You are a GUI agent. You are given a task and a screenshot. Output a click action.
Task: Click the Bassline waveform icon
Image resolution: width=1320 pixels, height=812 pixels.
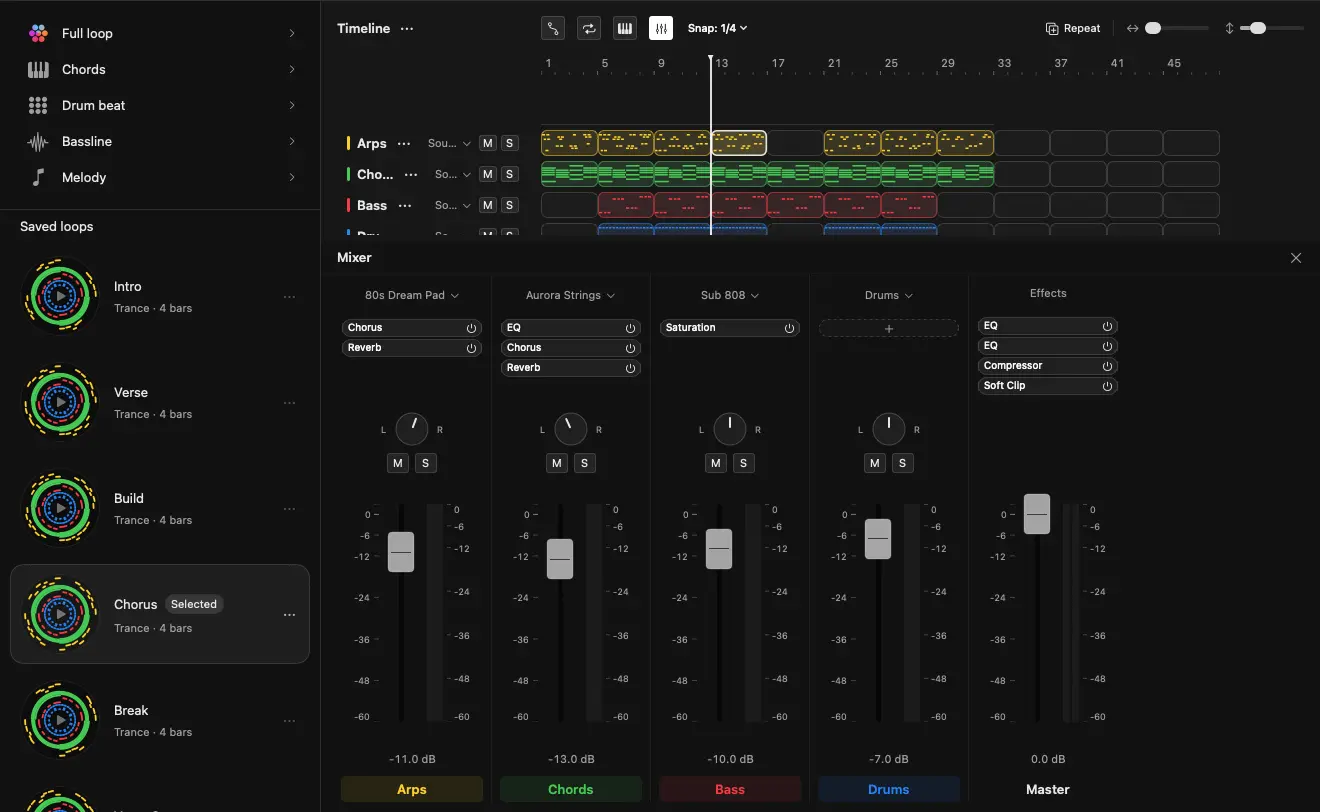(x=38, y=141)
